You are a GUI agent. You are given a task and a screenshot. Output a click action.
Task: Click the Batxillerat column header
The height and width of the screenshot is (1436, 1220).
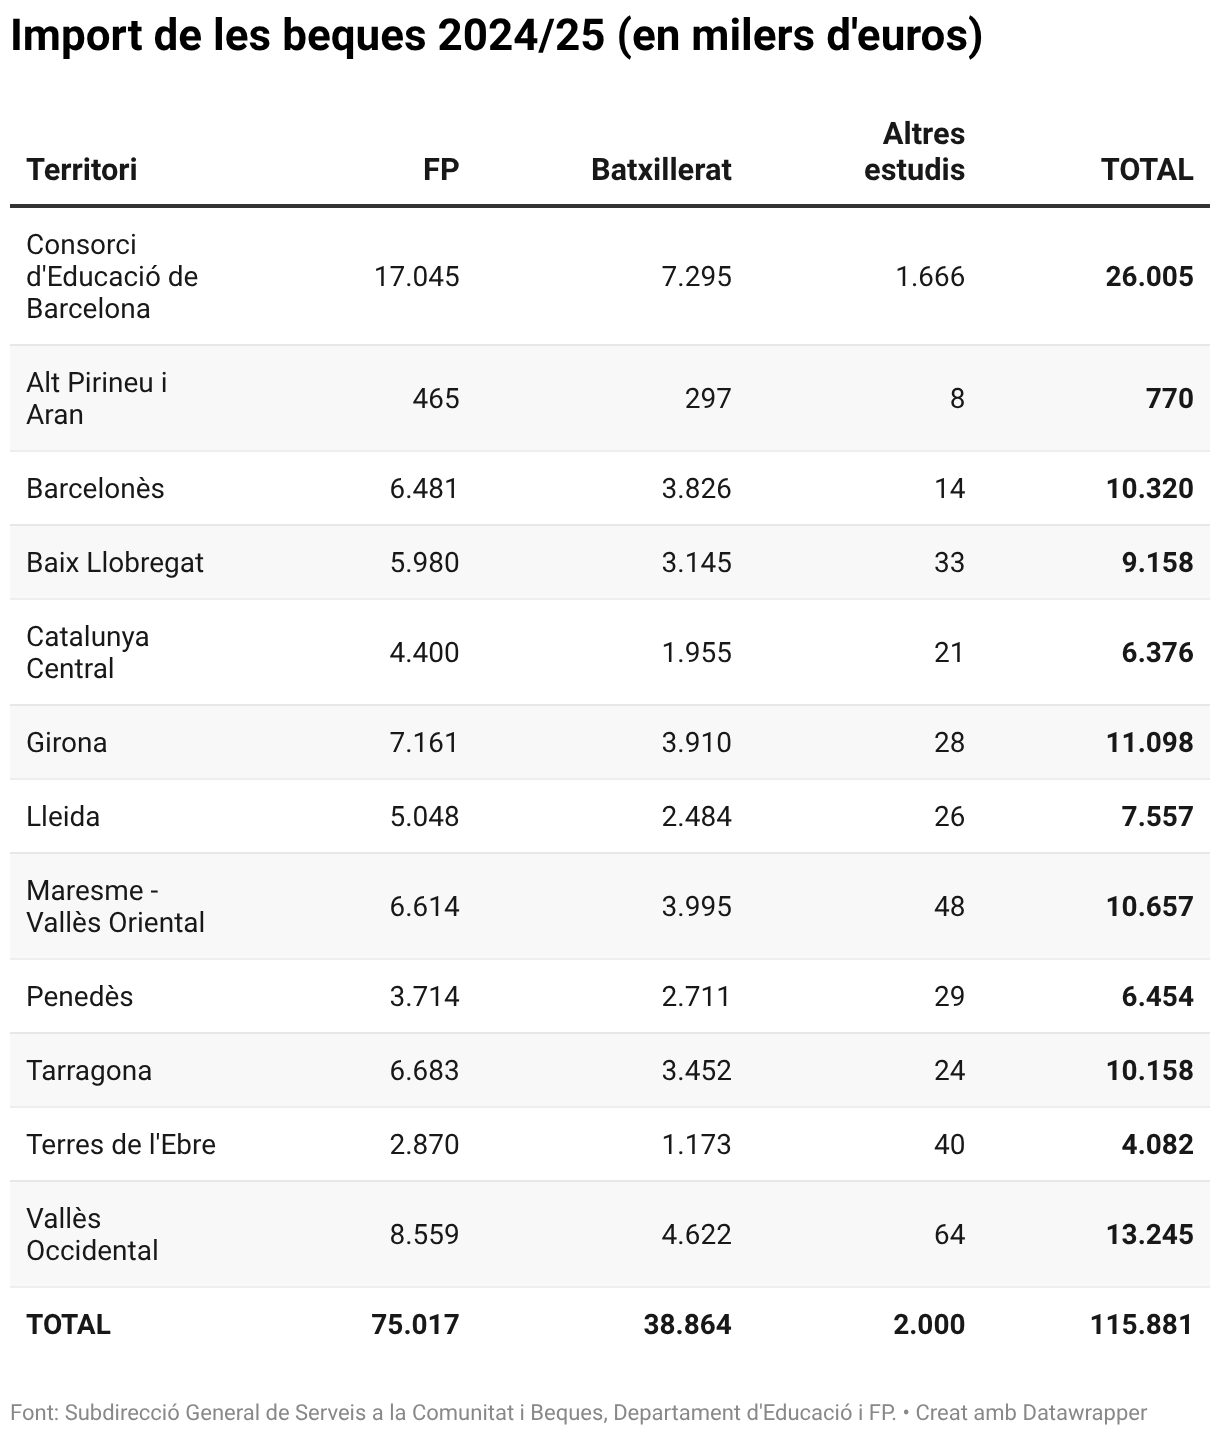click(661, 169)
